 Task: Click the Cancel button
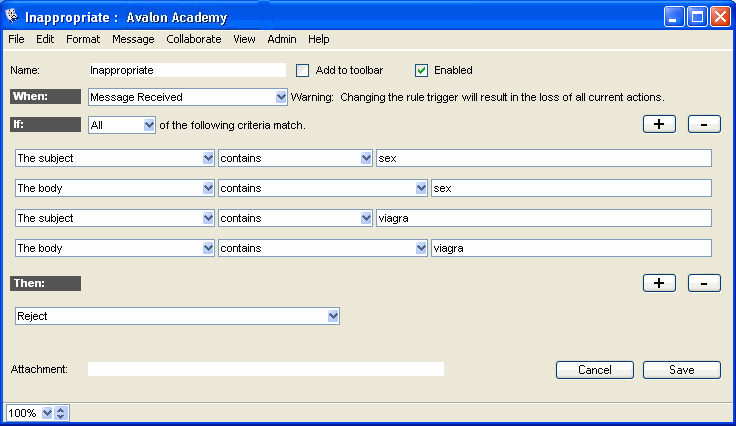[x=594, y=370]
